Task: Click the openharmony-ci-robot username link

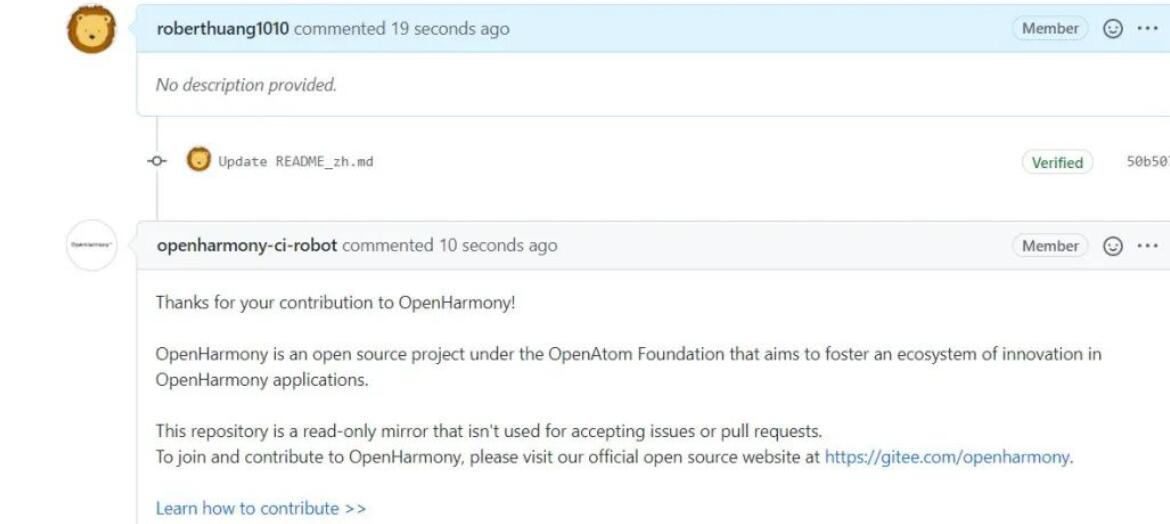Action: tap(247, 245)
